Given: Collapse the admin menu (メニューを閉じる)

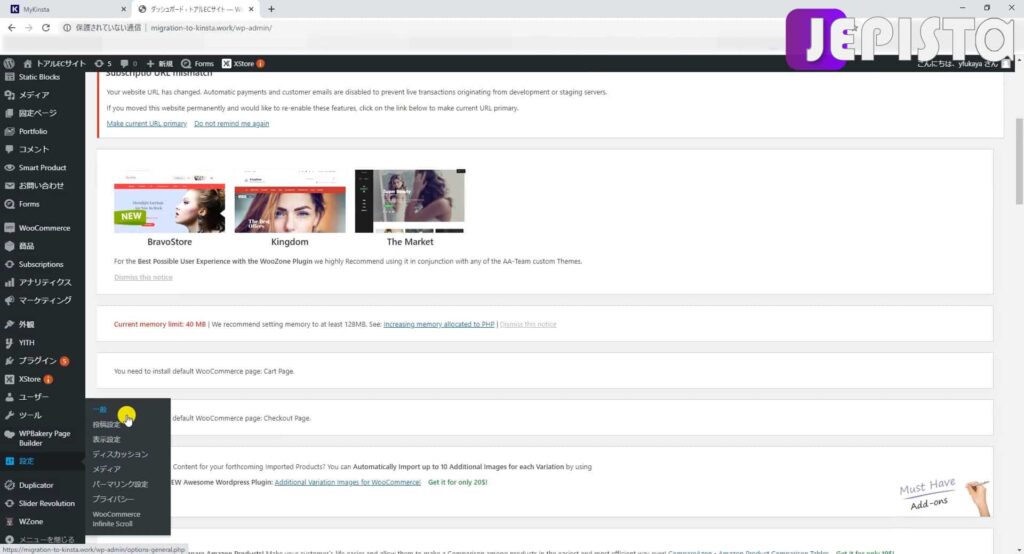Looking at the screenshot, I should tap(40, 540).
